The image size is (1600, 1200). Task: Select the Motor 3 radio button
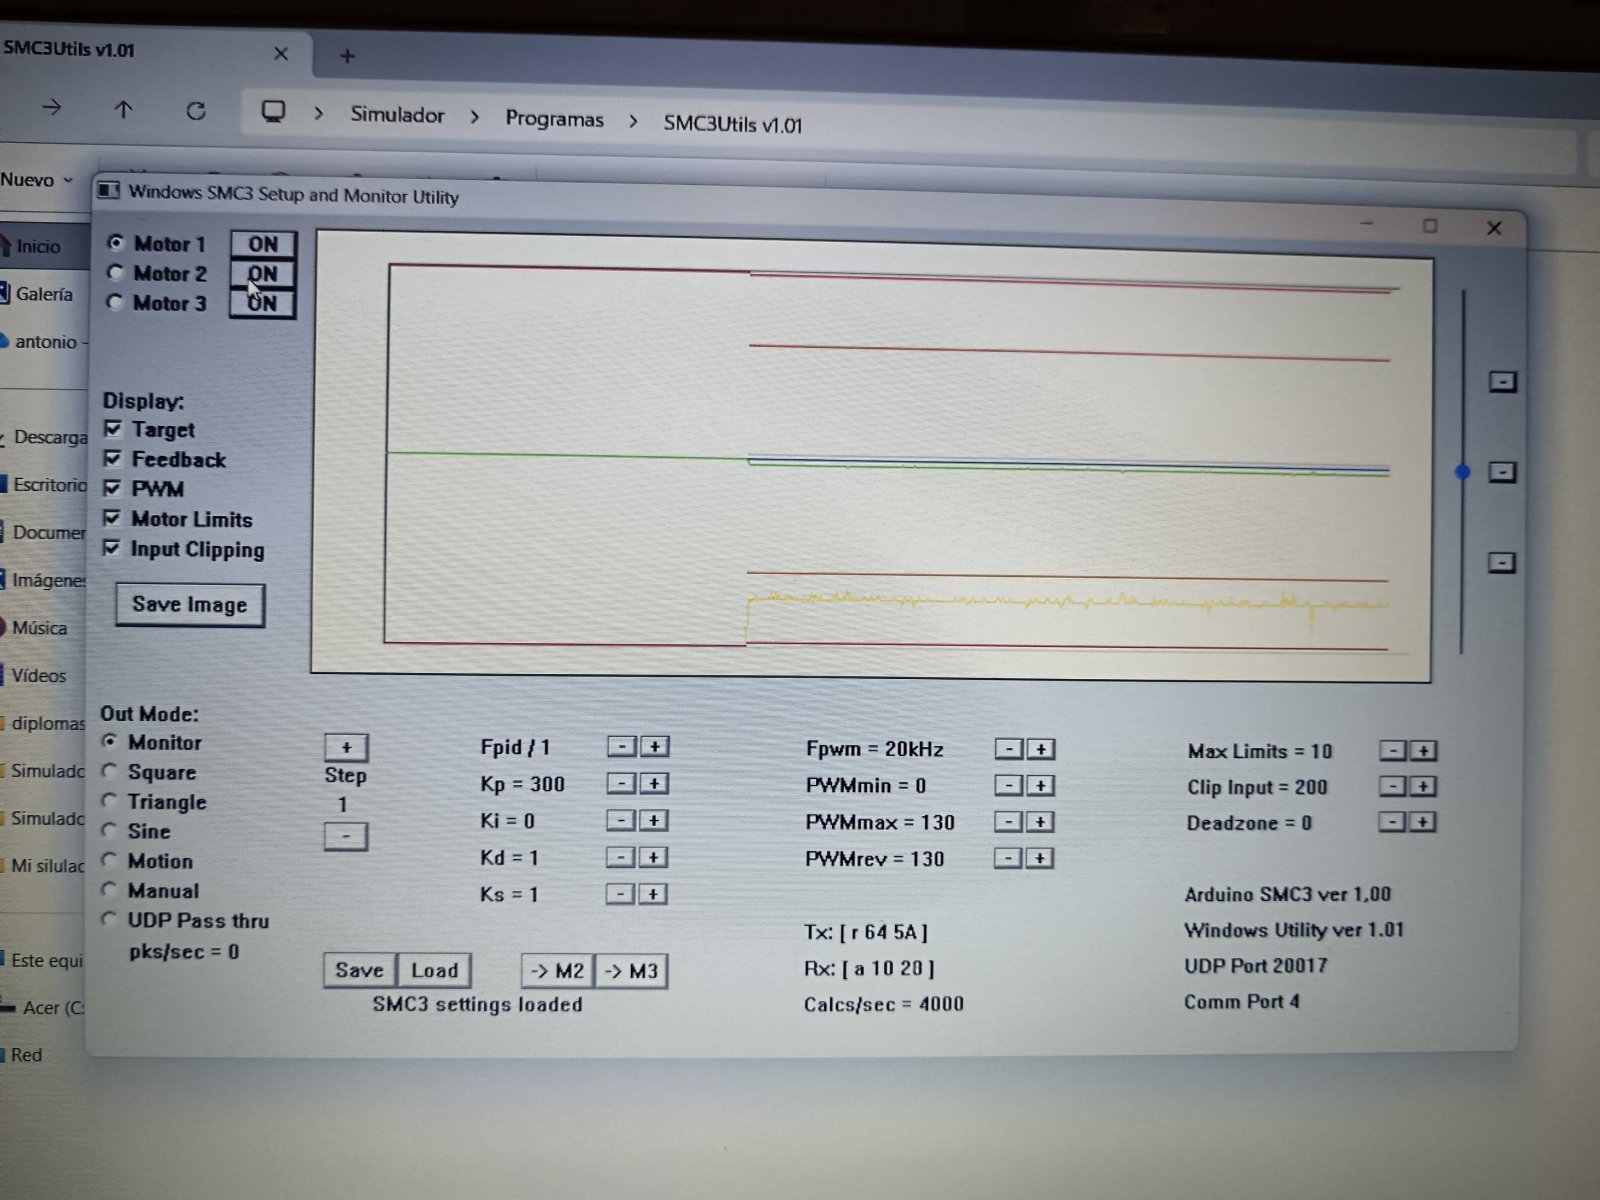115,302
